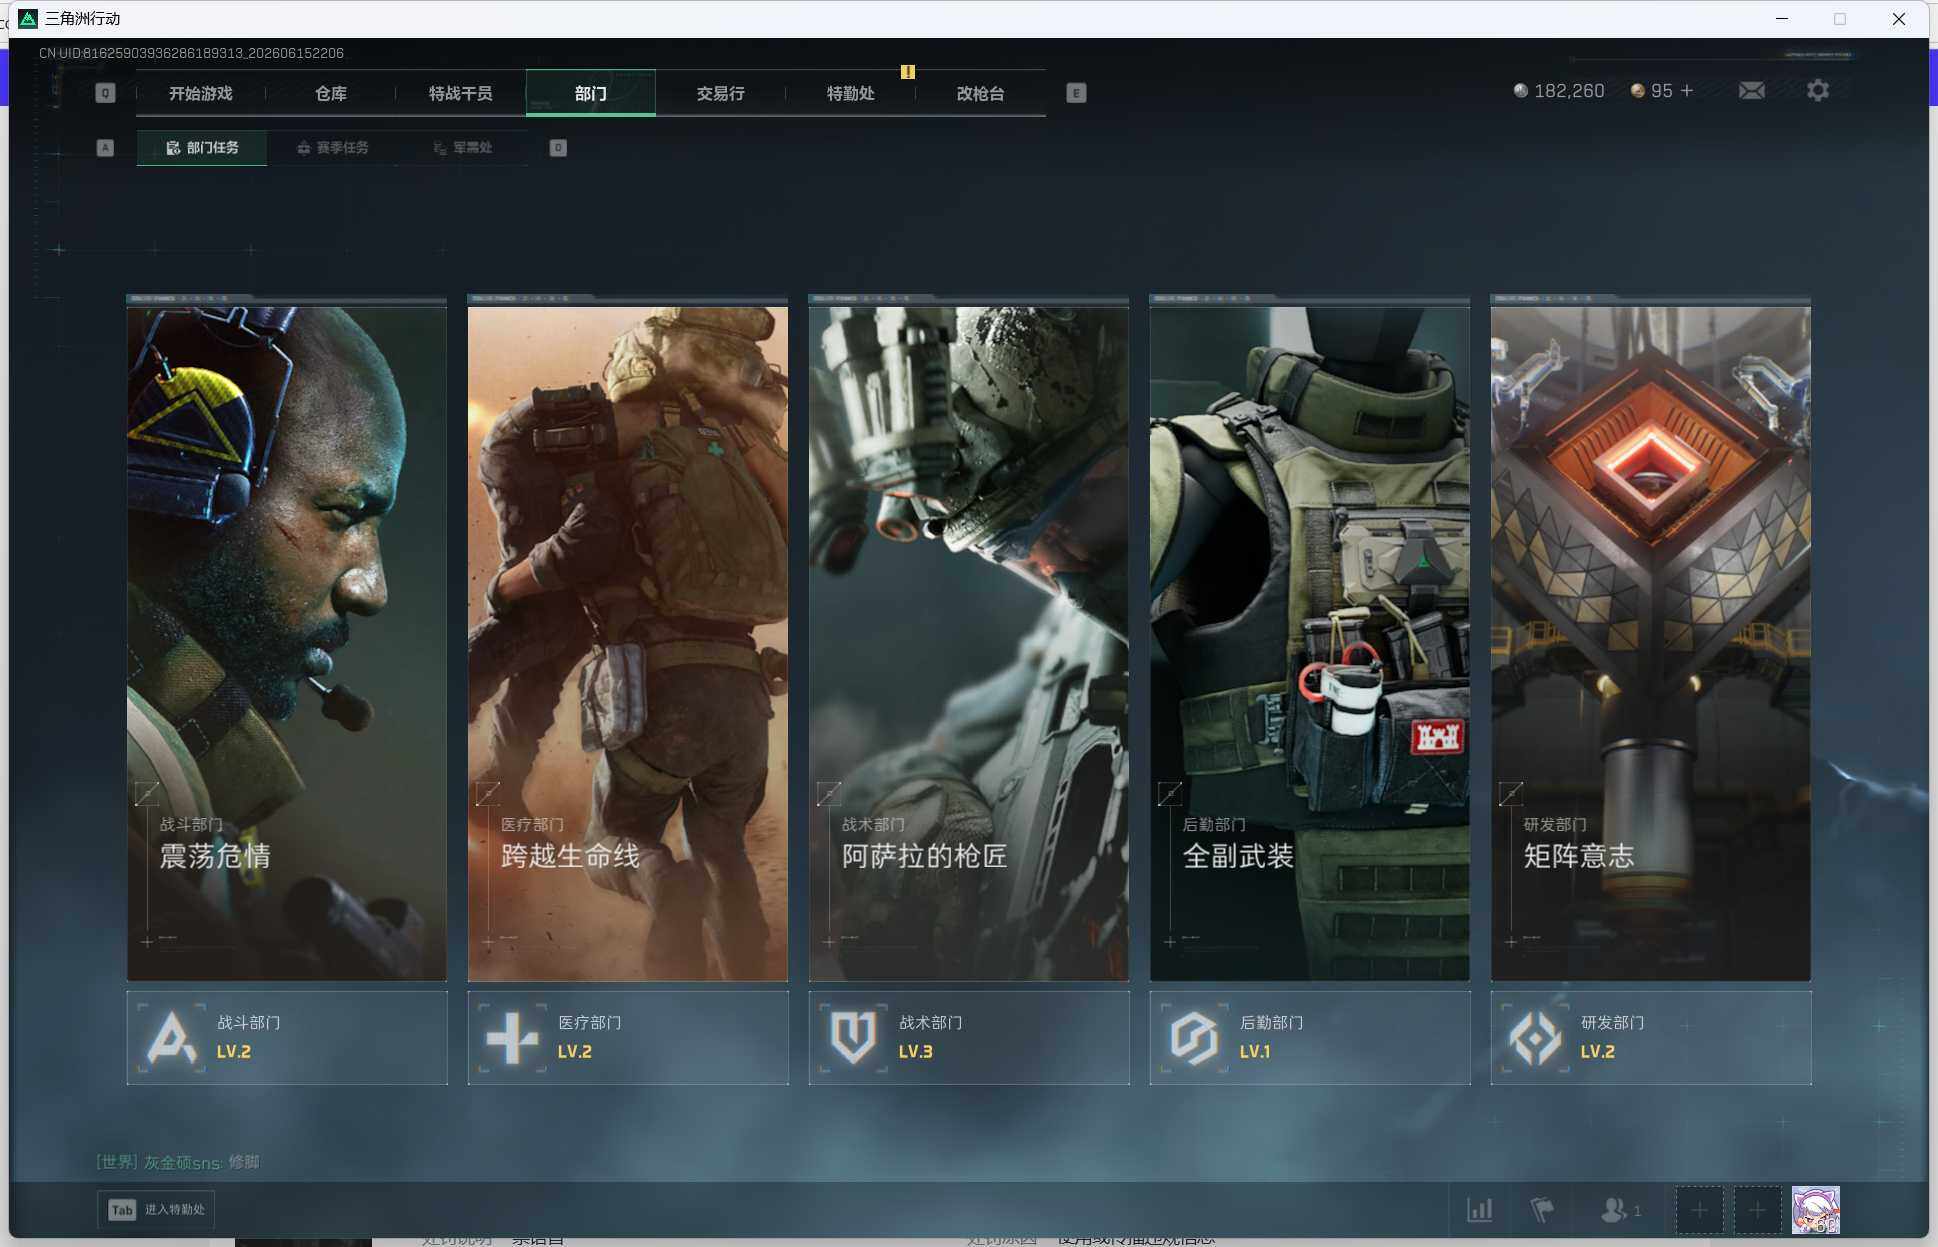
Task: Click the CN UID text at top
Action: (x=191, y=53)
